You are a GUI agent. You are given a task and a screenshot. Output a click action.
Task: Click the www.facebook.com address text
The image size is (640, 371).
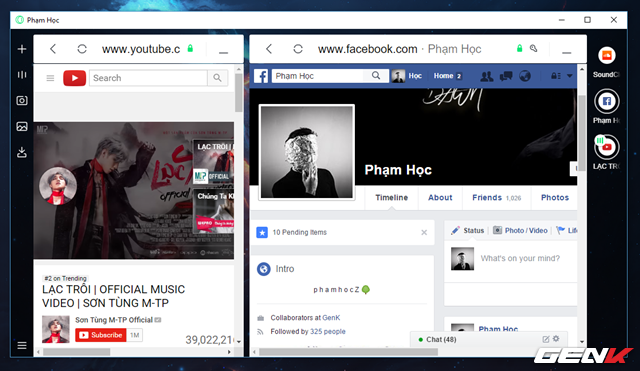pos(368,49)
